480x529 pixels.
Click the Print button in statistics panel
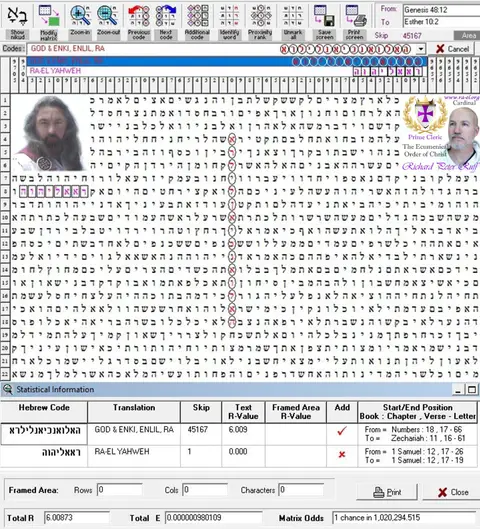387,492
